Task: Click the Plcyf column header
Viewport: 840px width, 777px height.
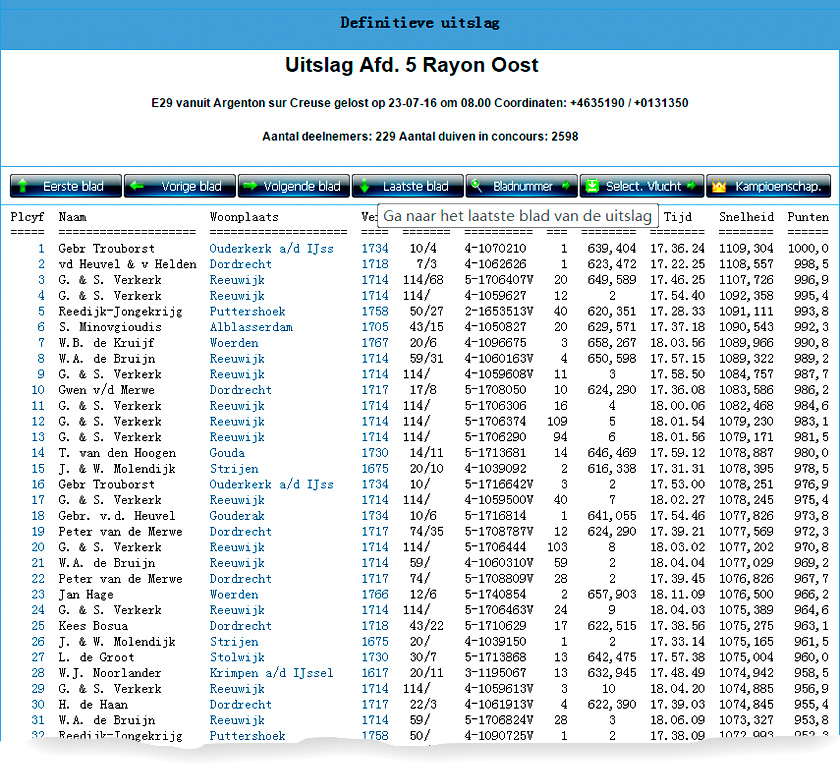Action: [x=27, y=217]
